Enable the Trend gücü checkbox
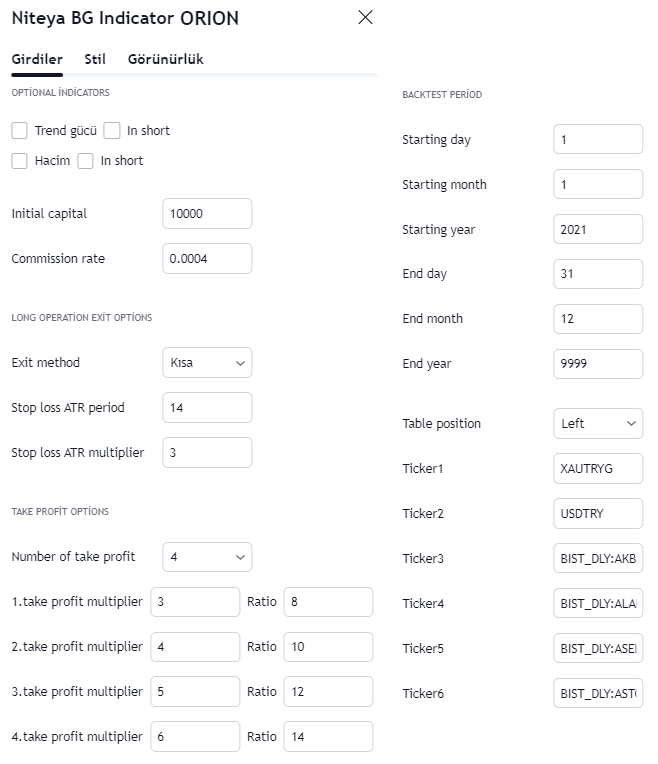The image size is (658, 764). pyautogui.click(x=19, y=131)
